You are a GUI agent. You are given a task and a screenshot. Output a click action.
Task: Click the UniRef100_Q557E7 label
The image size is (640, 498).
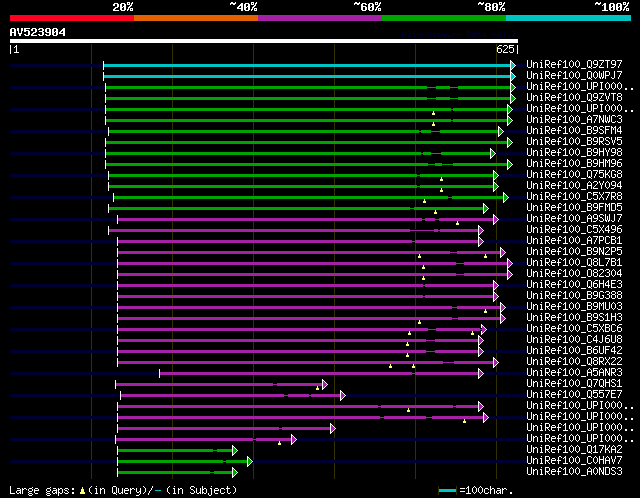(x=574, y=395)
